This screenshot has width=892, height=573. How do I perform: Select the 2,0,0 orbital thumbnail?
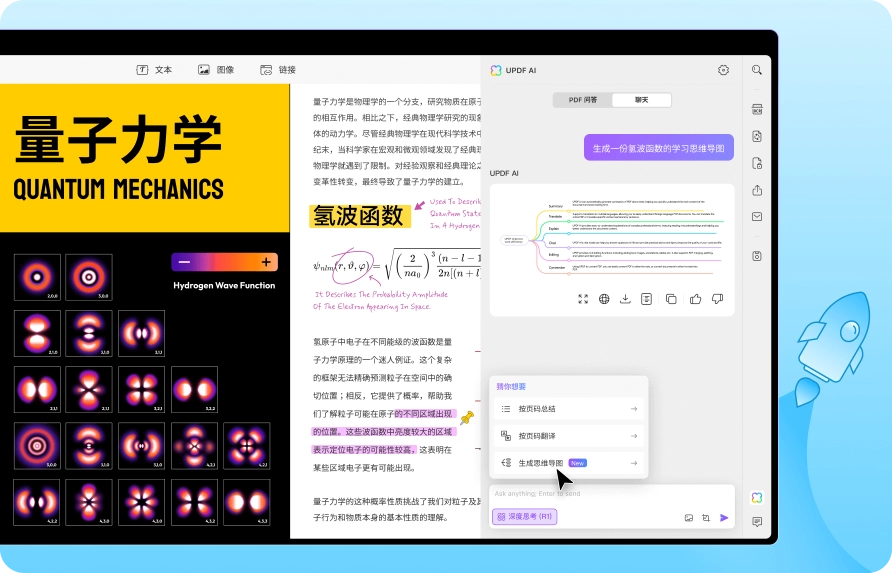(37, 277)
